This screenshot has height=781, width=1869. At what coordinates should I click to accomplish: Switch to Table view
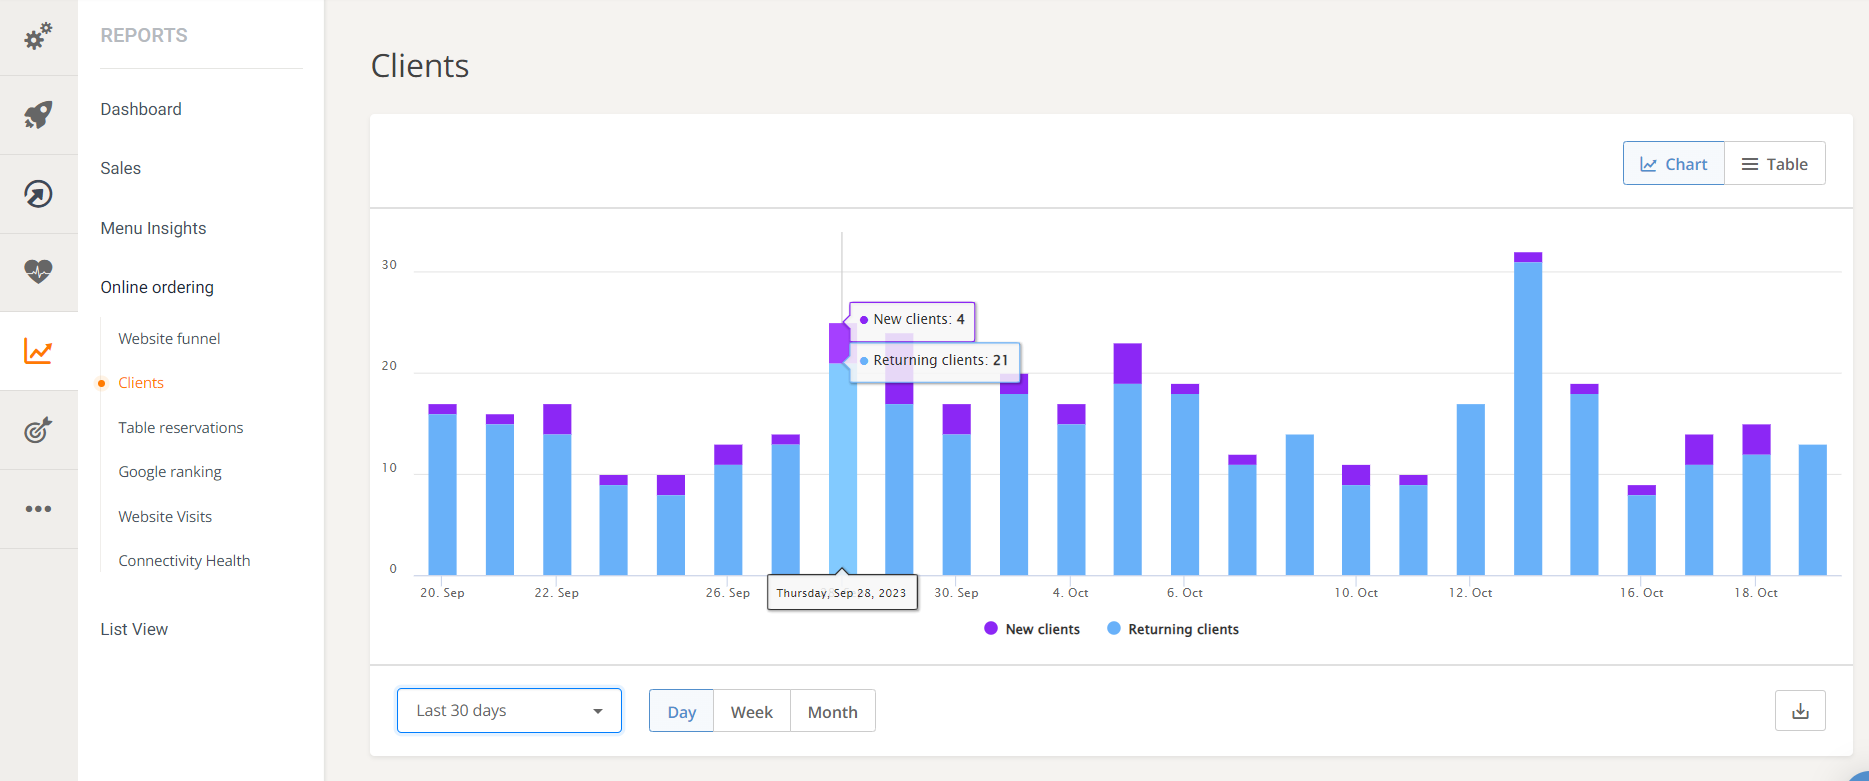point(1775,164)
